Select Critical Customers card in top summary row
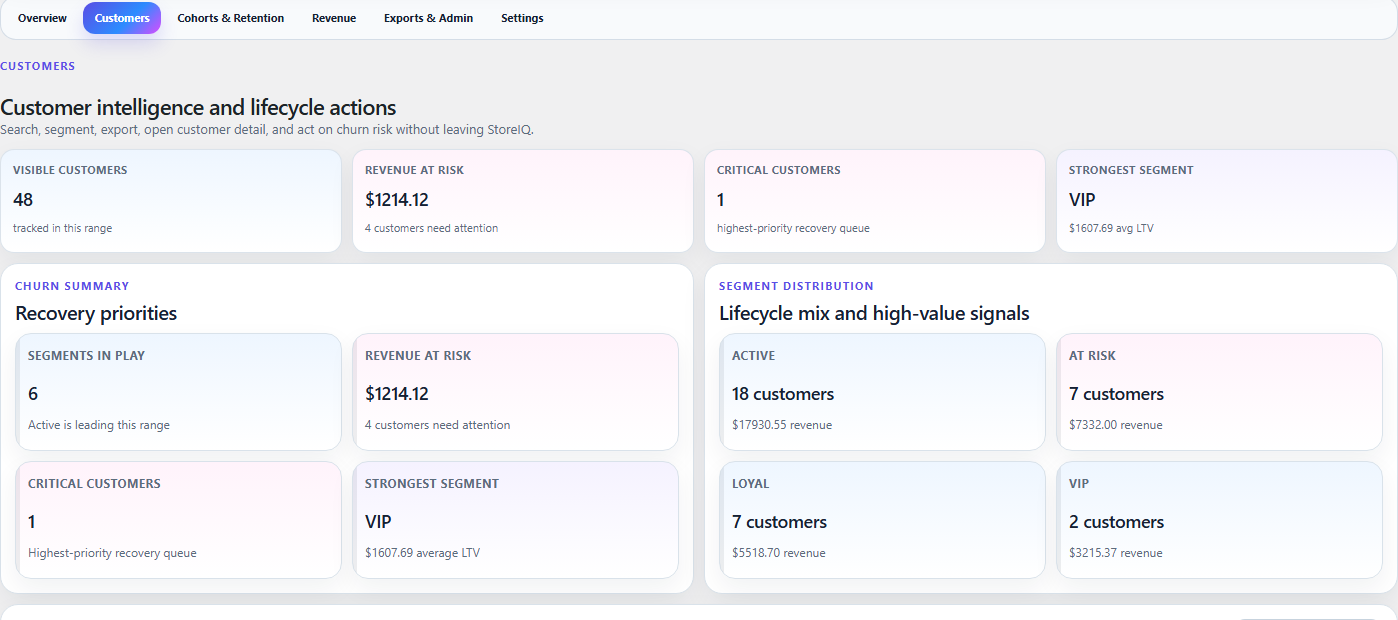Screen dimensions: 1398x620 pos(874,200)
